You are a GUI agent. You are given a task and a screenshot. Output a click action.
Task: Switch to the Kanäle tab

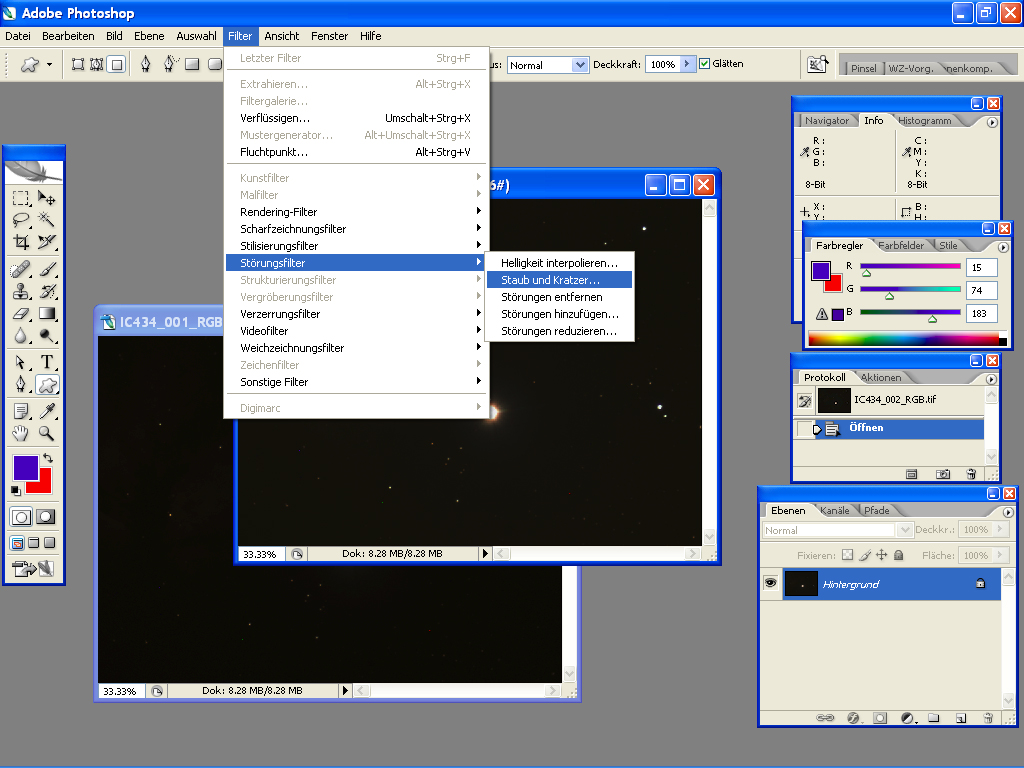click(835, 511)
